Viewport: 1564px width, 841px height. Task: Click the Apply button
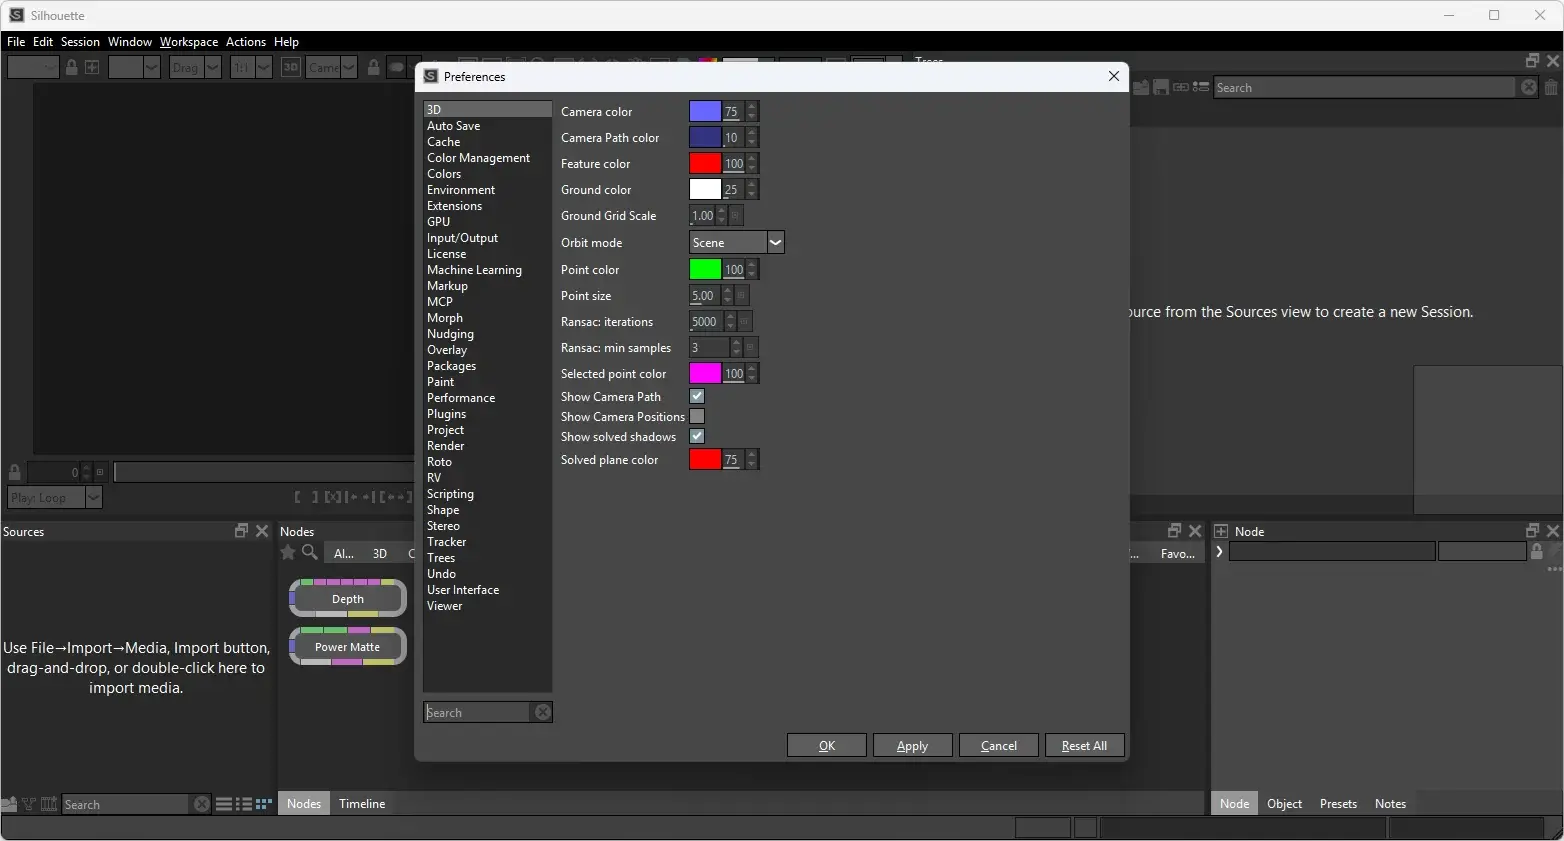(912, 746)
